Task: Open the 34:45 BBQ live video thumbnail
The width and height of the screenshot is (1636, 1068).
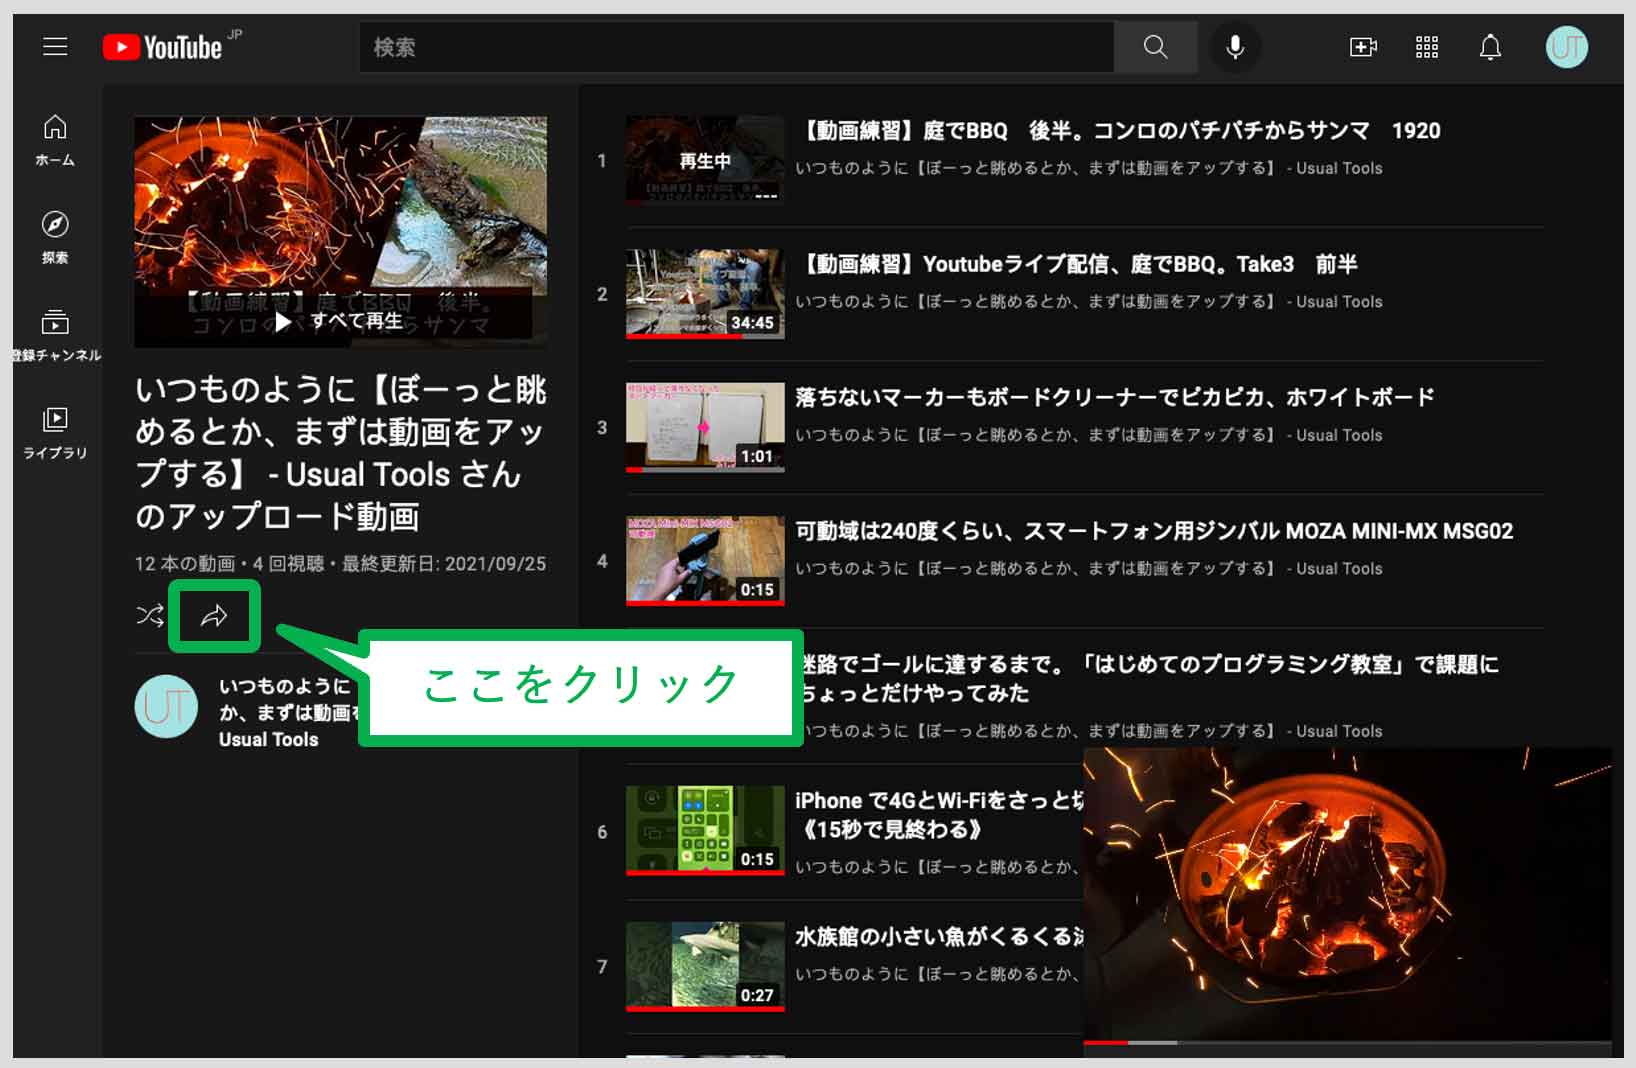Action: pos(705,293)
